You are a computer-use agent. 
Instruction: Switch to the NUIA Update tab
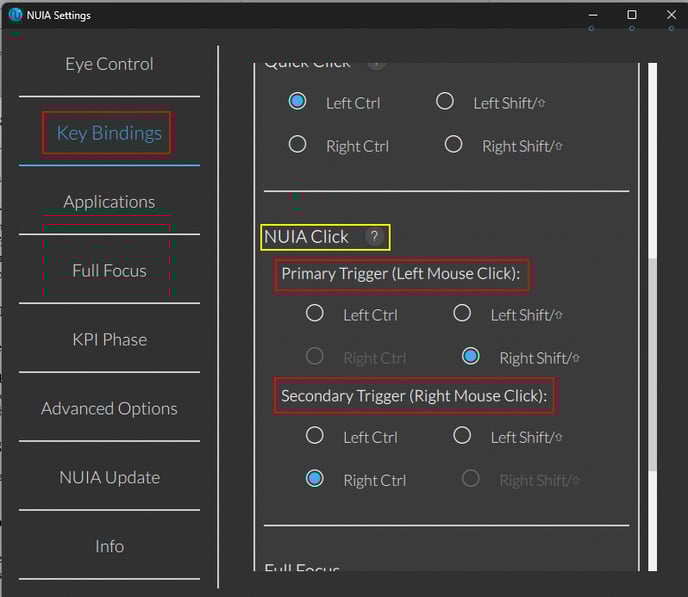pyautogui.click(x=109, y=477)
